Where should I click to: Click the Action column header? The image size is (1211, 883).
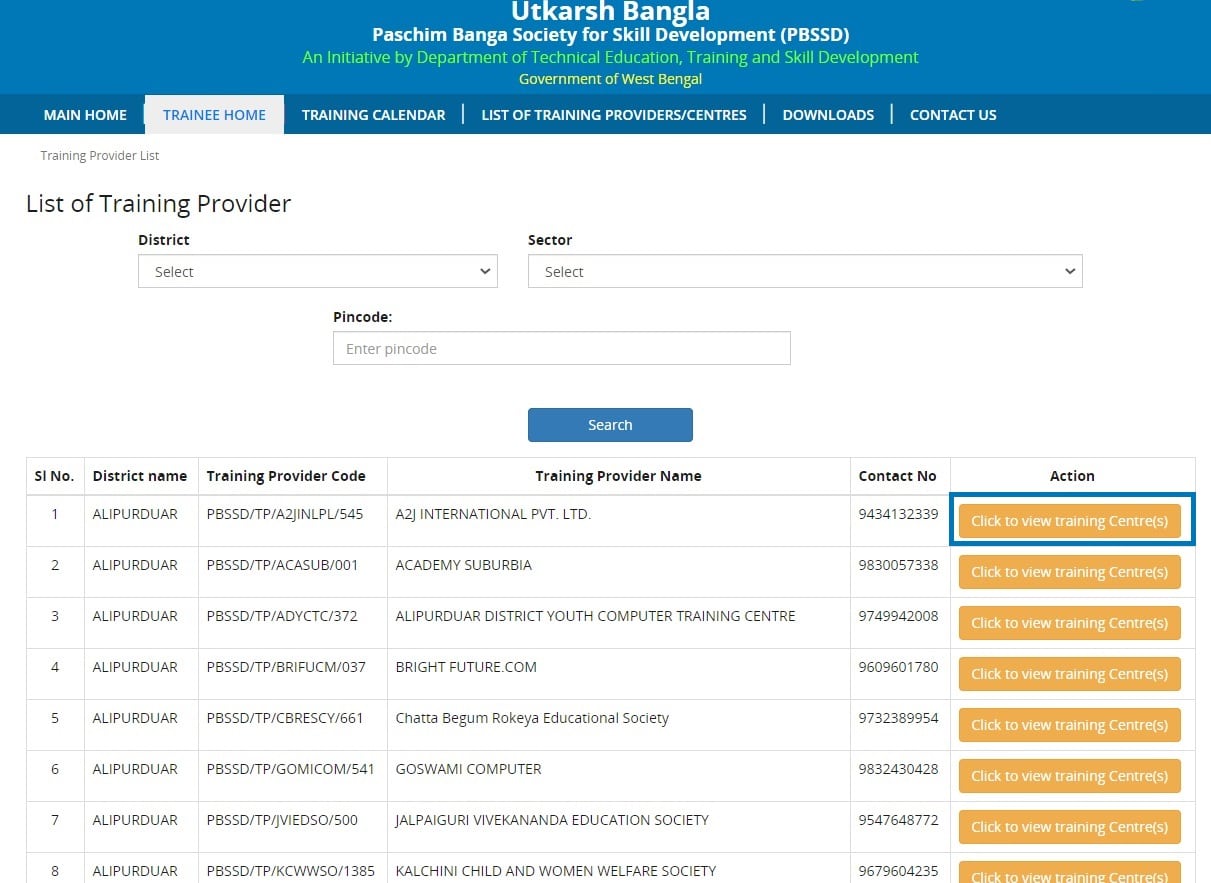(x=1072, y=476)
